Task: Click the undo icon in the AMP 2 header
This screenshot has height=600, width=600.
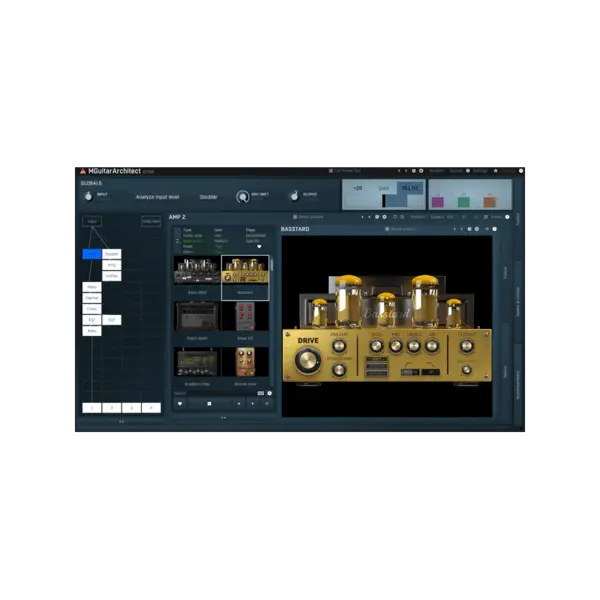Action: 395,217
